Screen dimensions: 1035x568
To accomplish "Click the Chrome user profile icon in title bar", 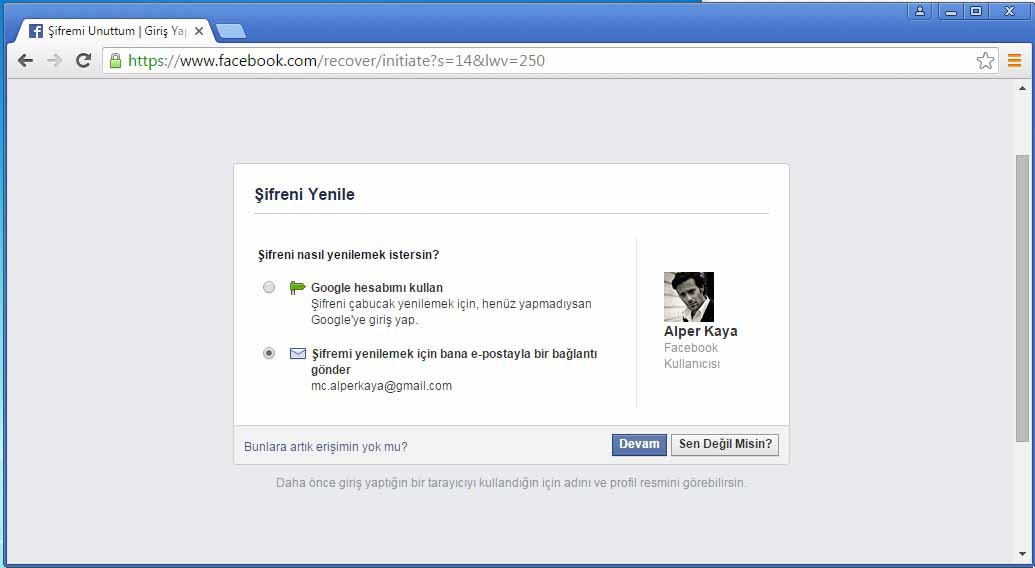I will (x=919, y=11).
